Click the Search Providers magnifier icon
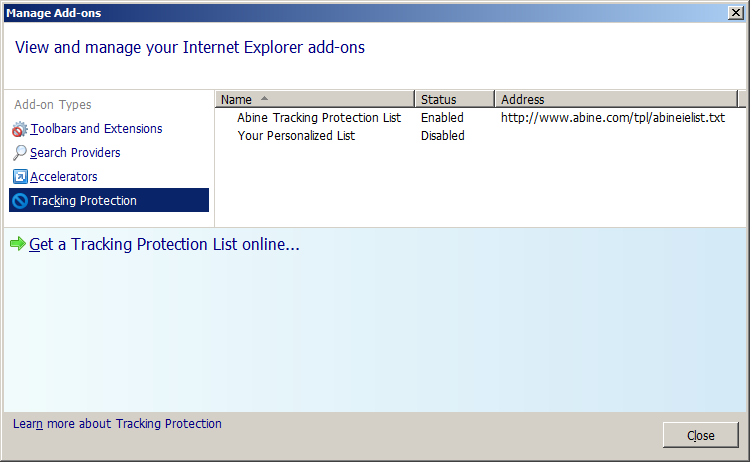 click(20, 153)
